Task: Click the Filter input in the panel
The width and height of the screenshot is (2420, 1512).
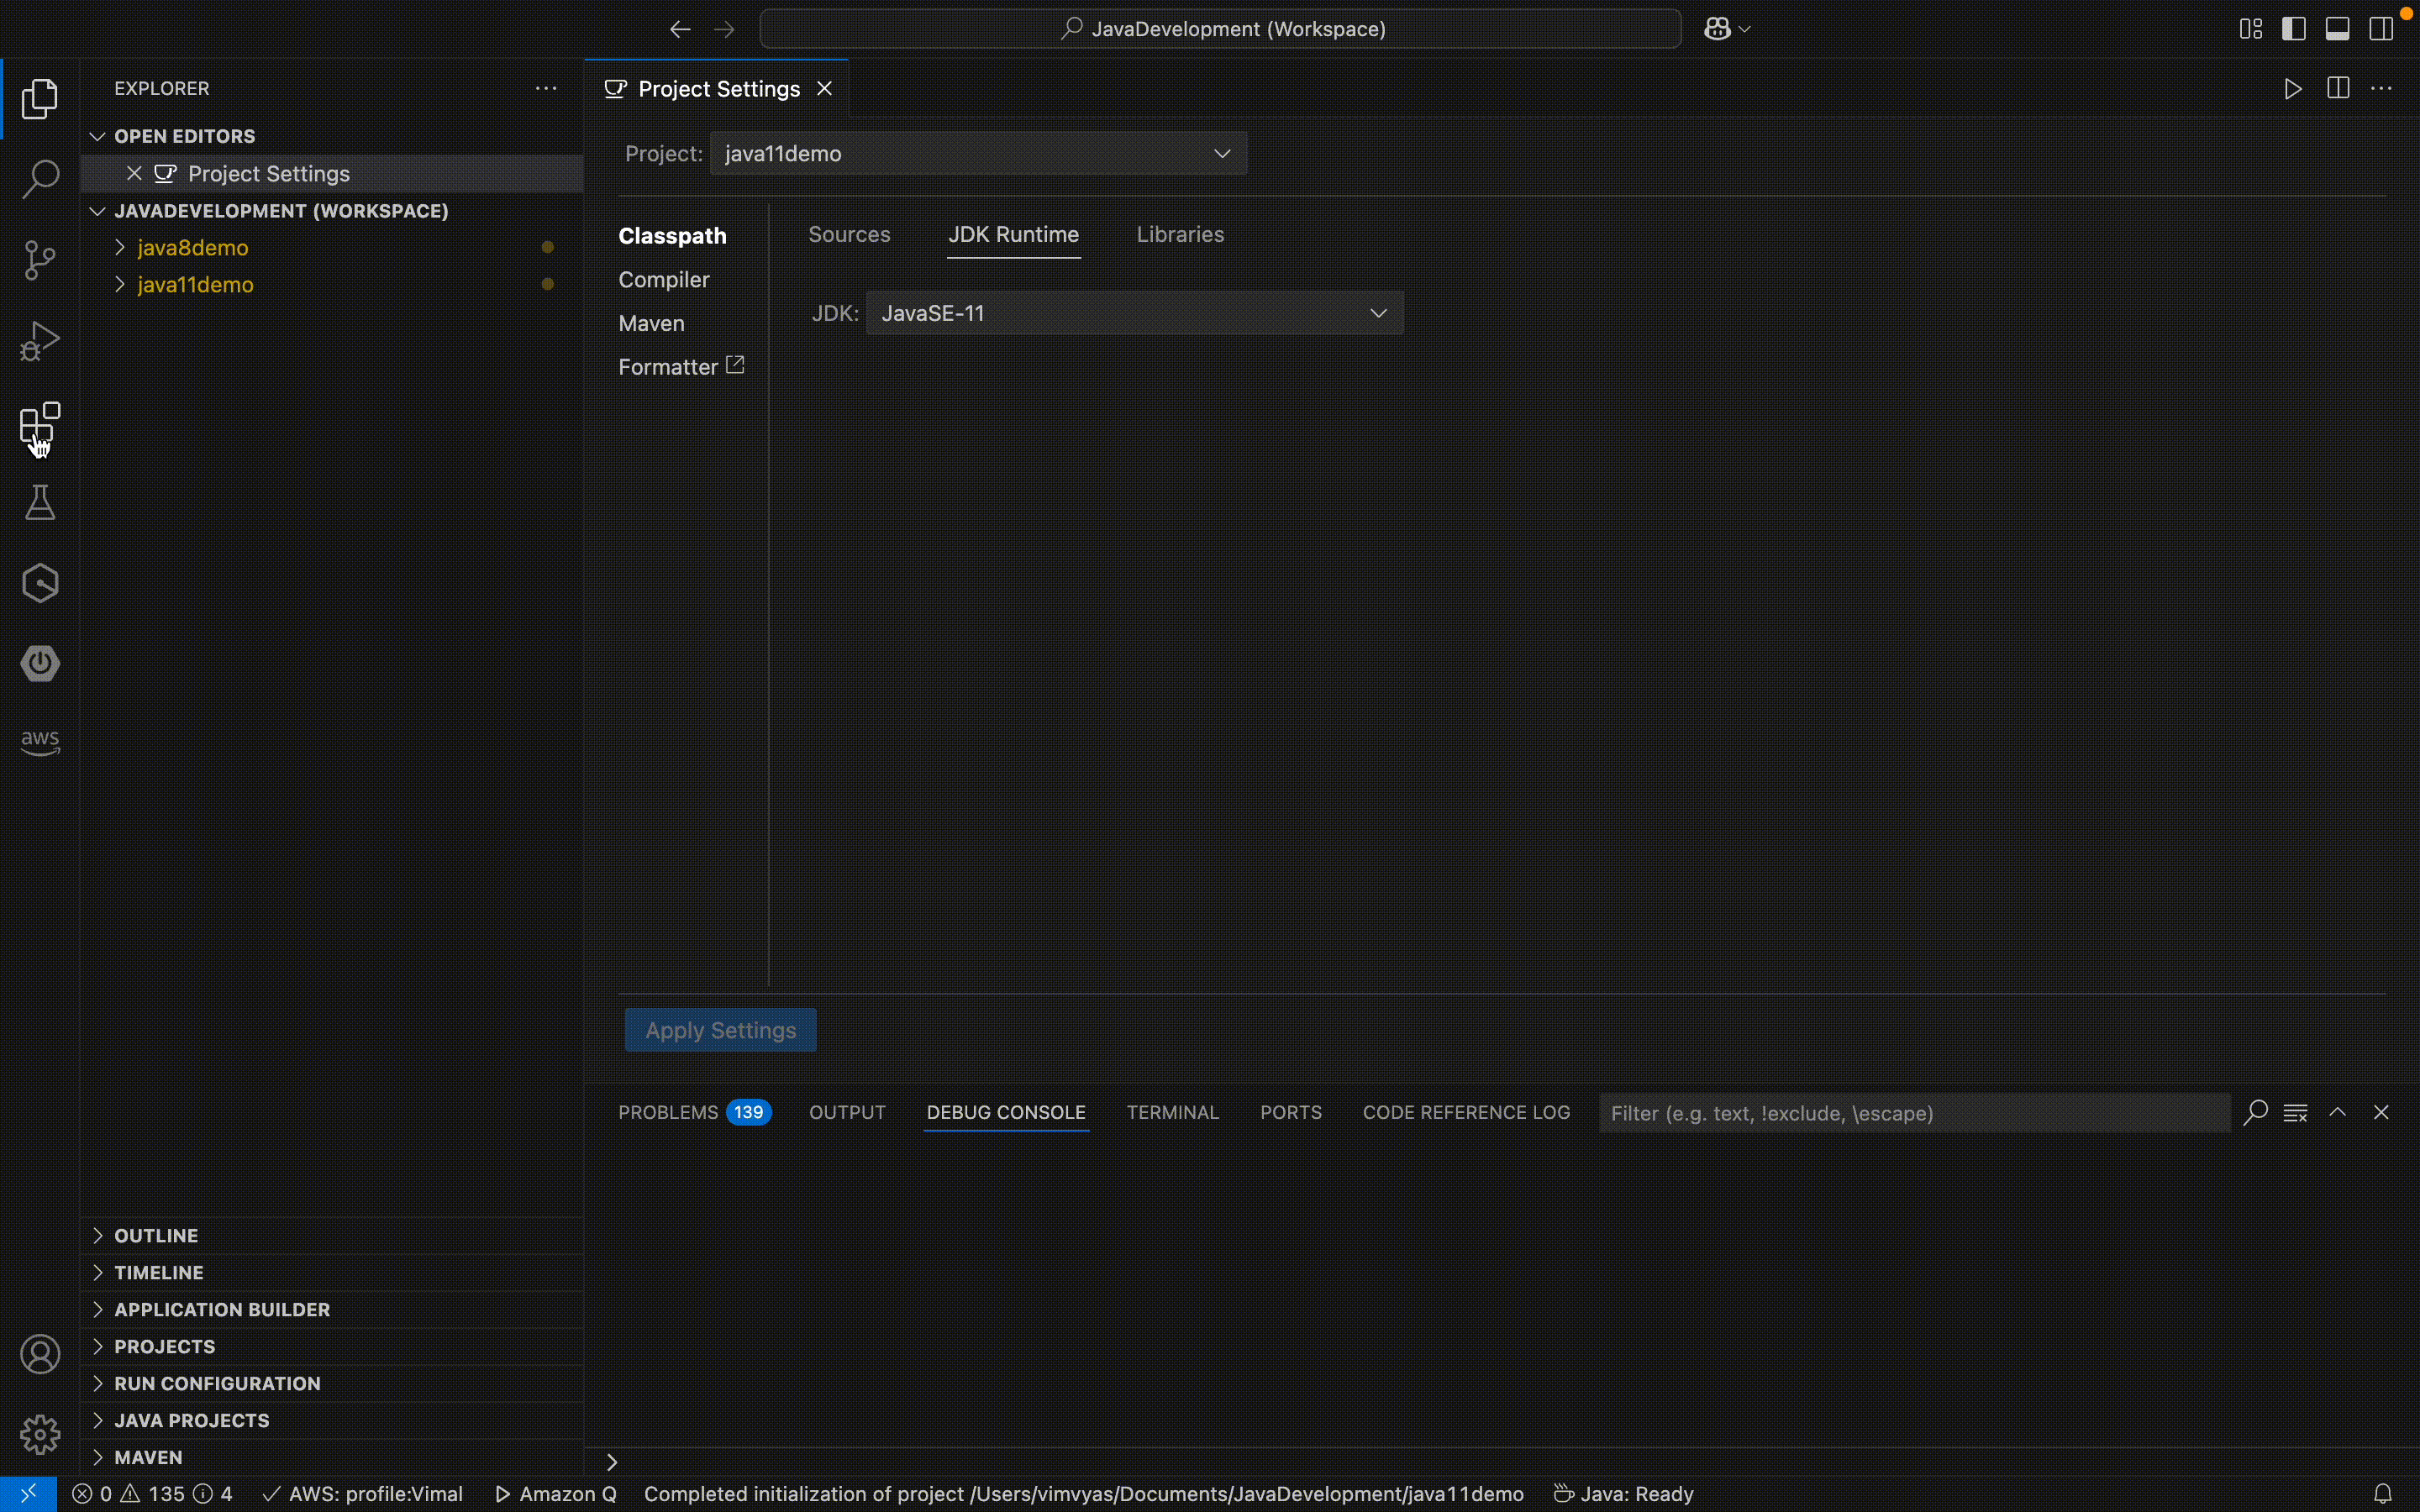Action: [x=1912, y=1112]
